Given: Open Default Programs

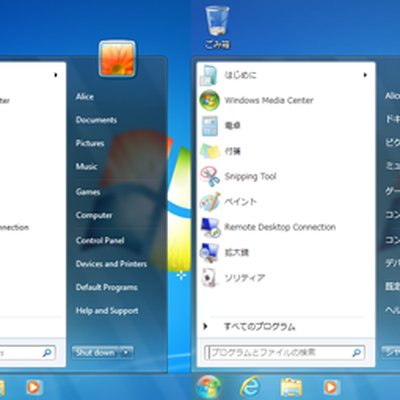Looking at the screenshot, I should 107,287.
